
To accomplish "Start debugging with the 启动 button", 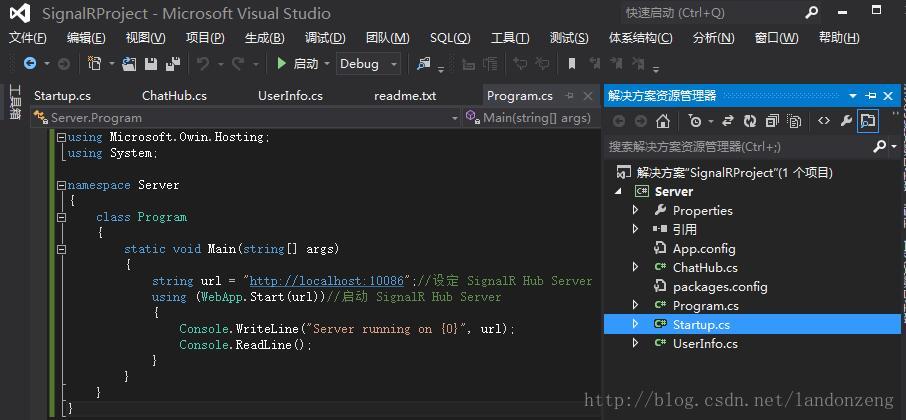I will 297,64.
